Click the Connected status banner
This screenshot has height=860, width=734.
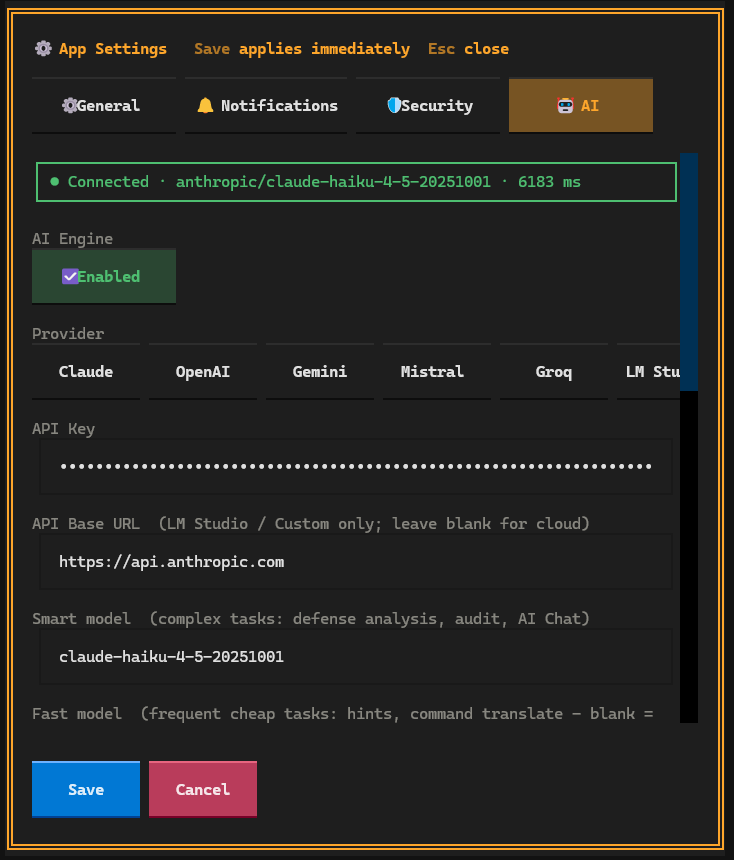pos(356,181)
